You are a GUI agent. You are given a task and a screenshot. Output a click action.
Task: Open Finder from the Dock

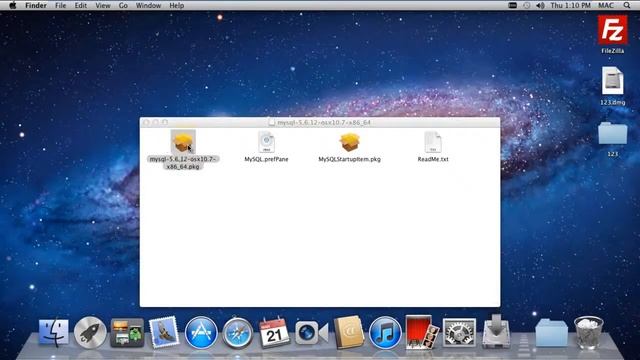pos(53,333)
